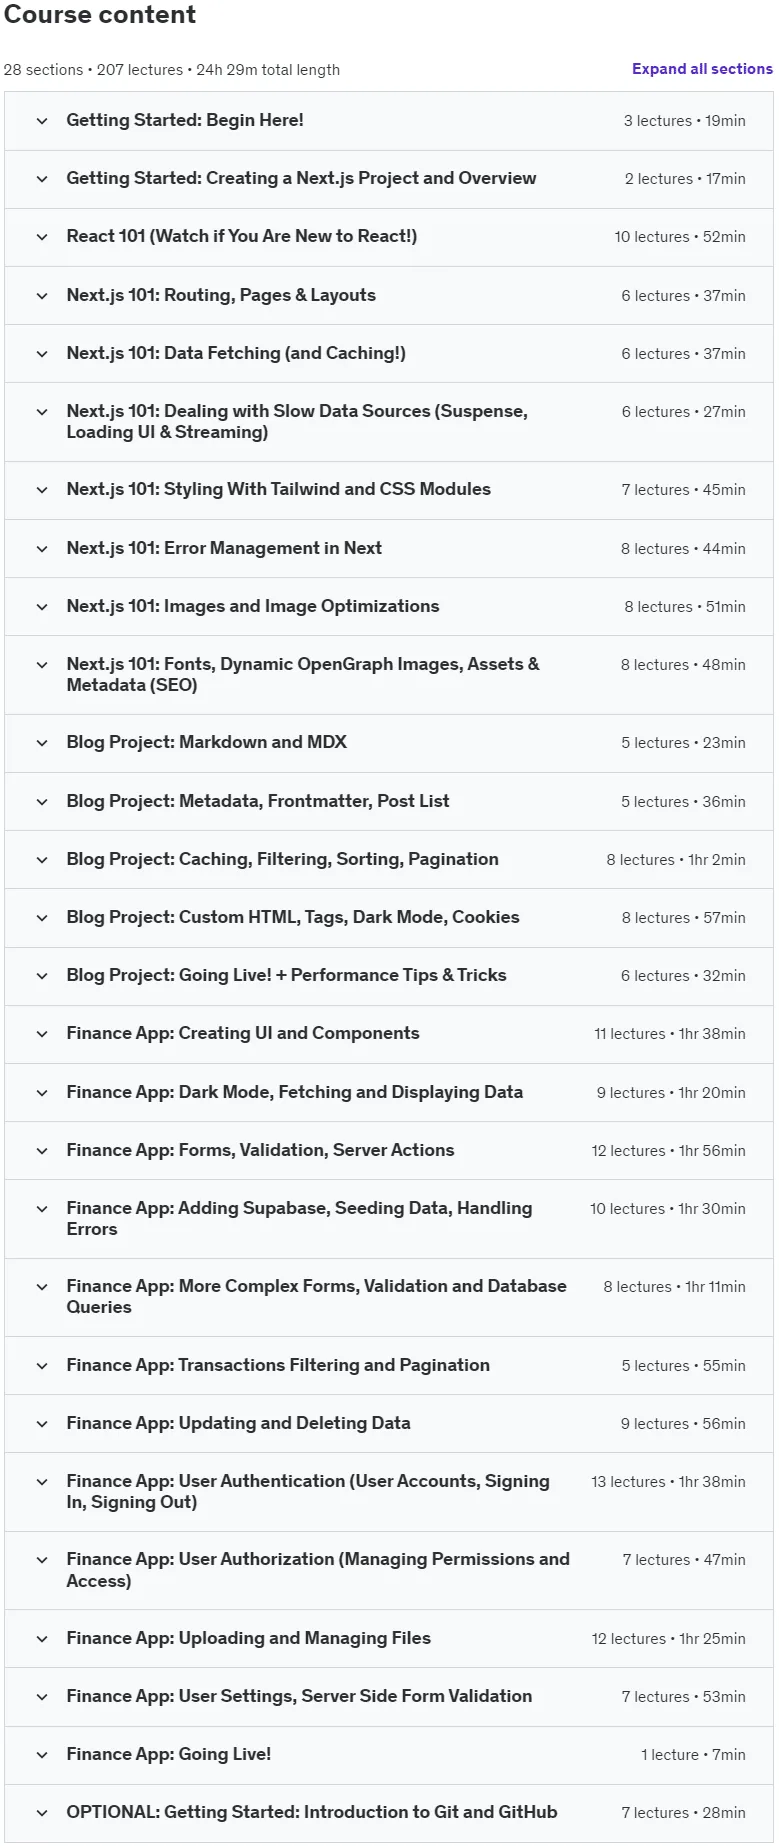Expand the chevron for Error Management in Next
Viewport: 779px width, 1846px height.
click(x=42, y=549)
